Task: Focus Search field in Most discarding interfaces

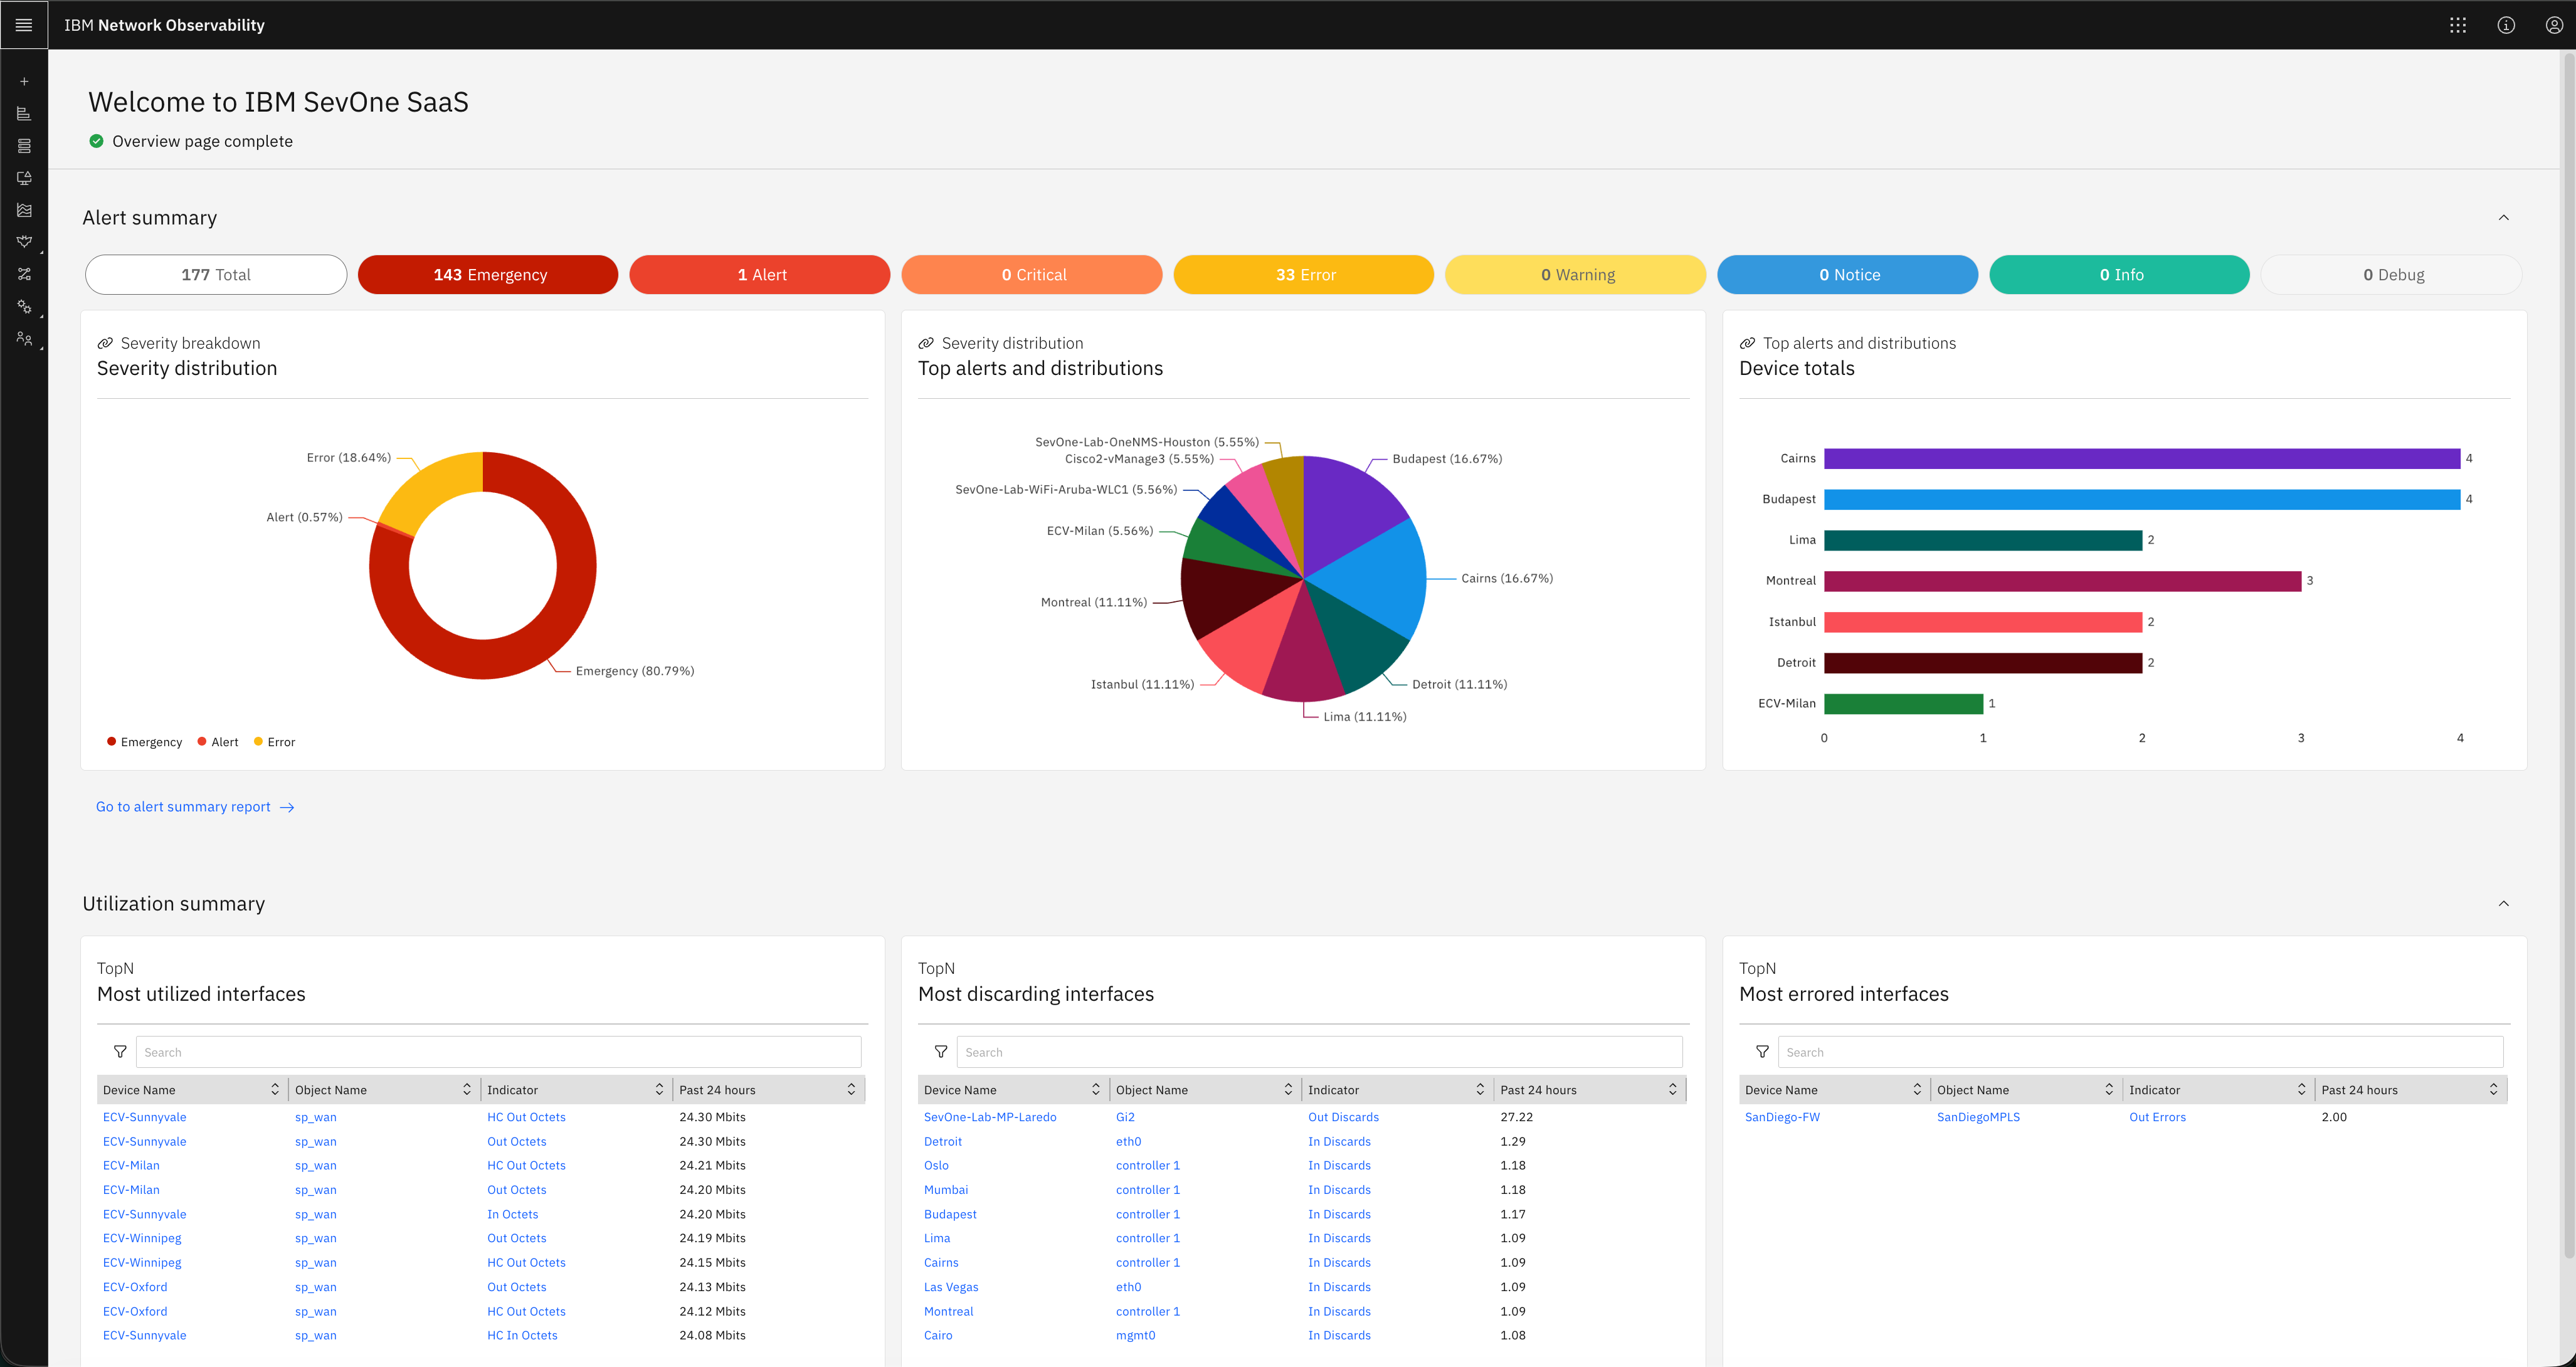Action: [1319, 1052]
